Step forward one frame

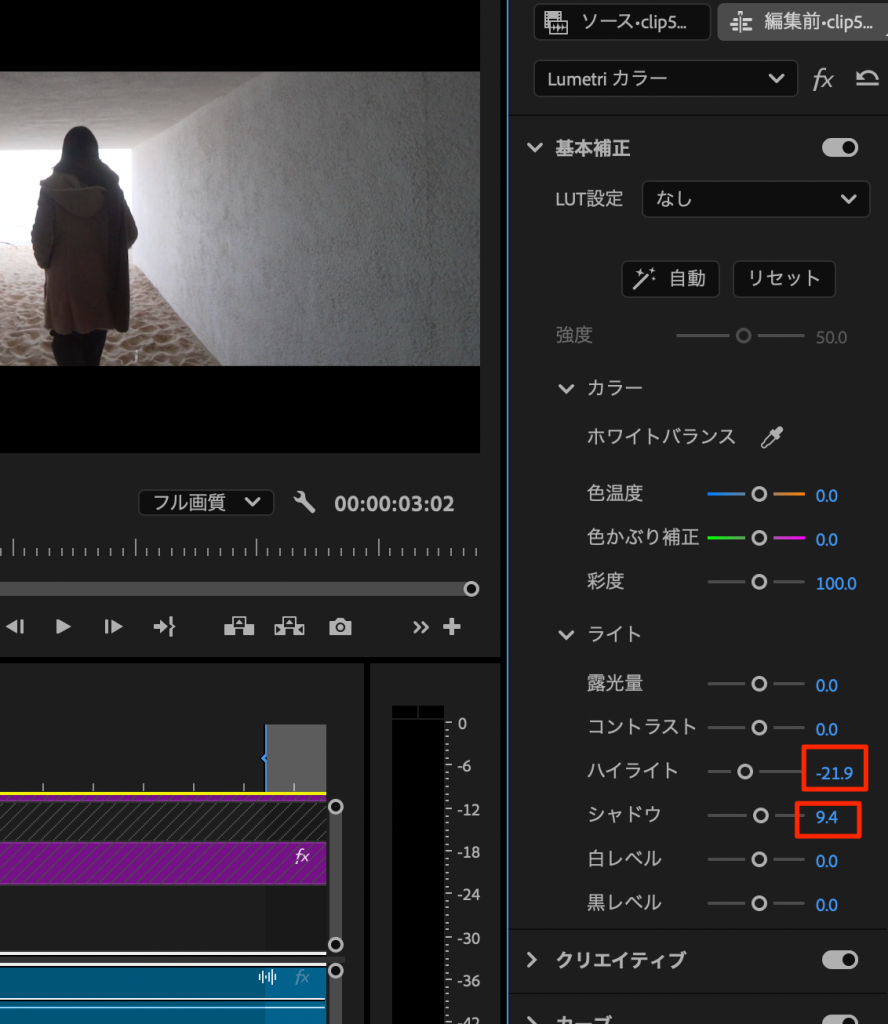pos(113,627)
